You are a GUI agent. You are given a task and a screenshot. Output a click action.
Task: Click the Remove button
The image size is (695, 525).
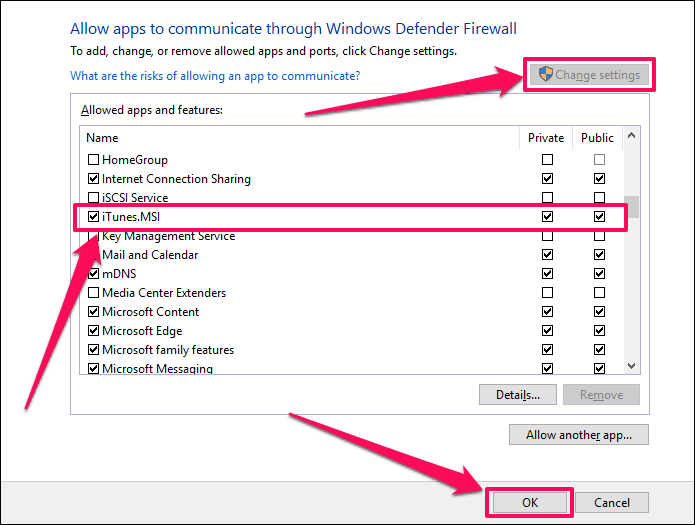601,395
